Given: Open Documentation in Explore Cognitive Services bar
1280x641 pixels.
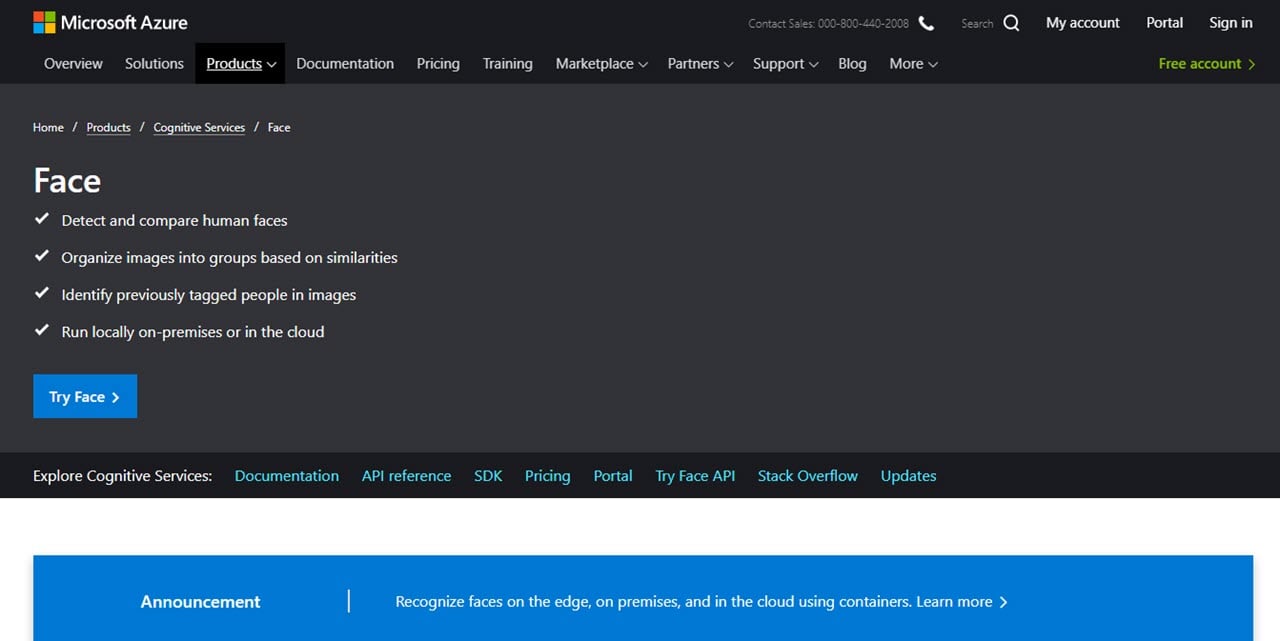Looking at the screenshot, I should [x=286, y=475].
